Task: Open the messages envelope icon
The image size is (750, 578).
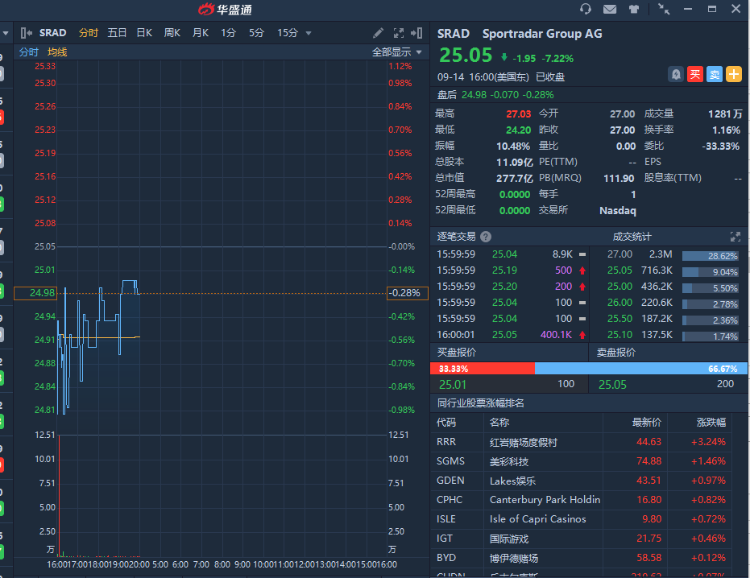Action: pos(611,9)
